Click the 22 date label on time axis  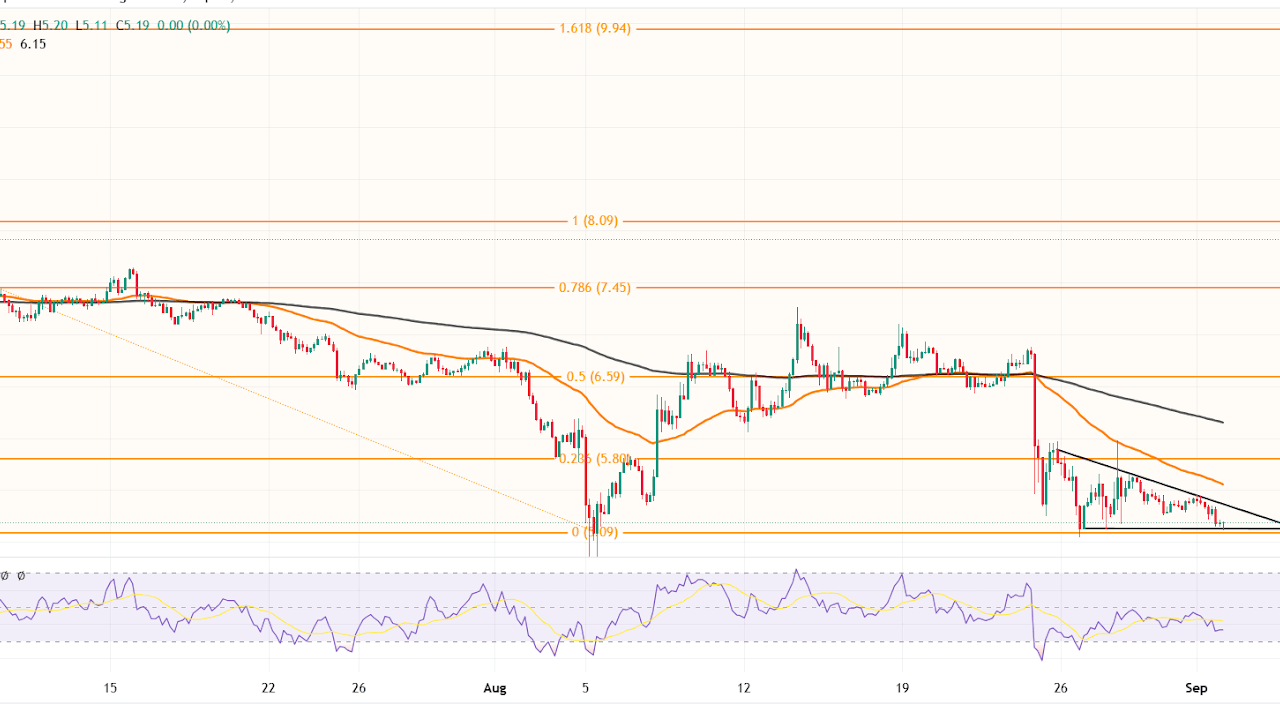[x=268, y=688]
